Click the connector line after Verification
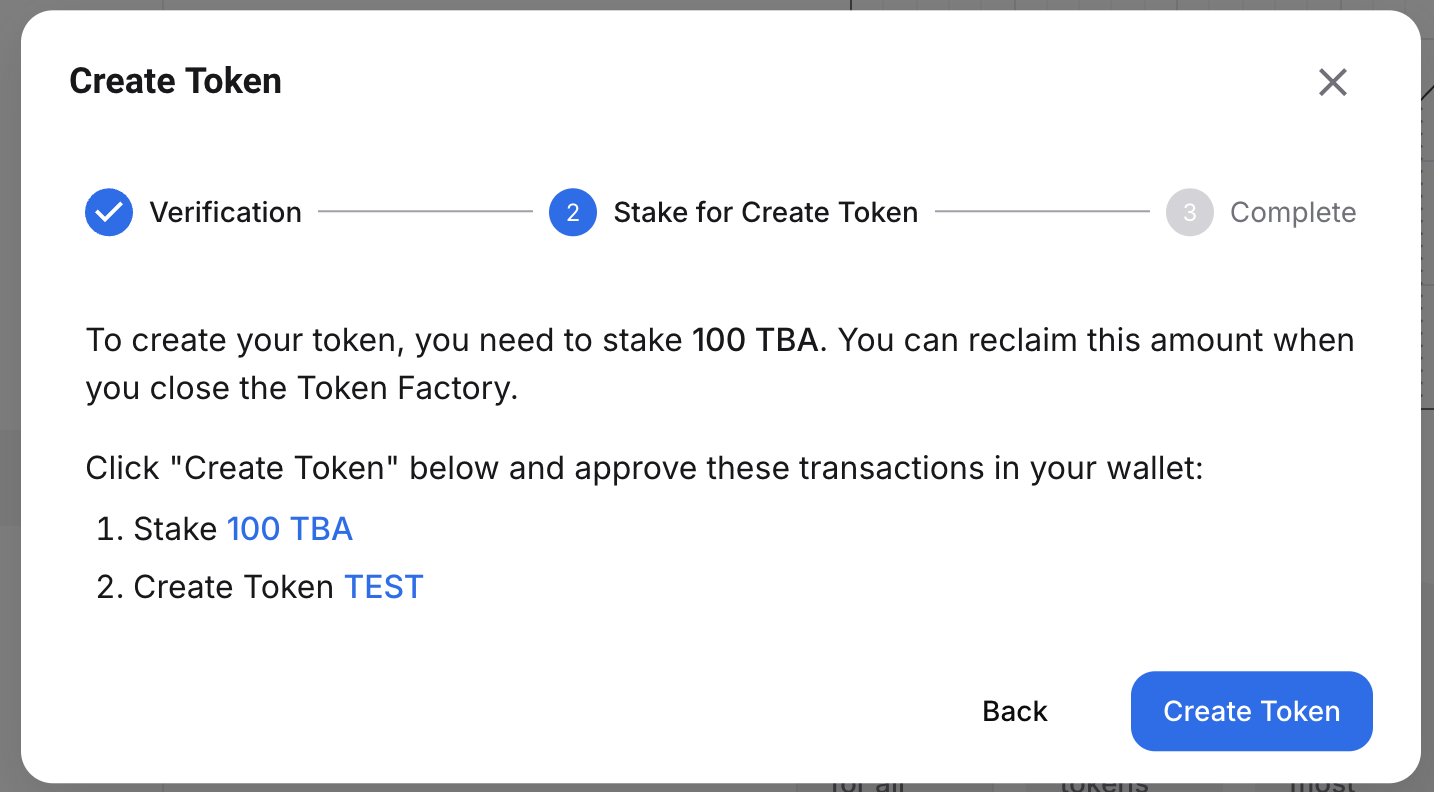Image resolution: width=1434 pixels, height=792 pixels. [x=425, y=212]
